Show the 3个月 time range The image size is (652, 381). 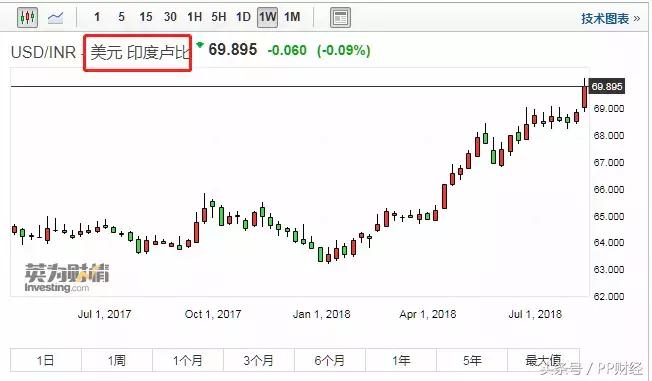pos(259,360)
